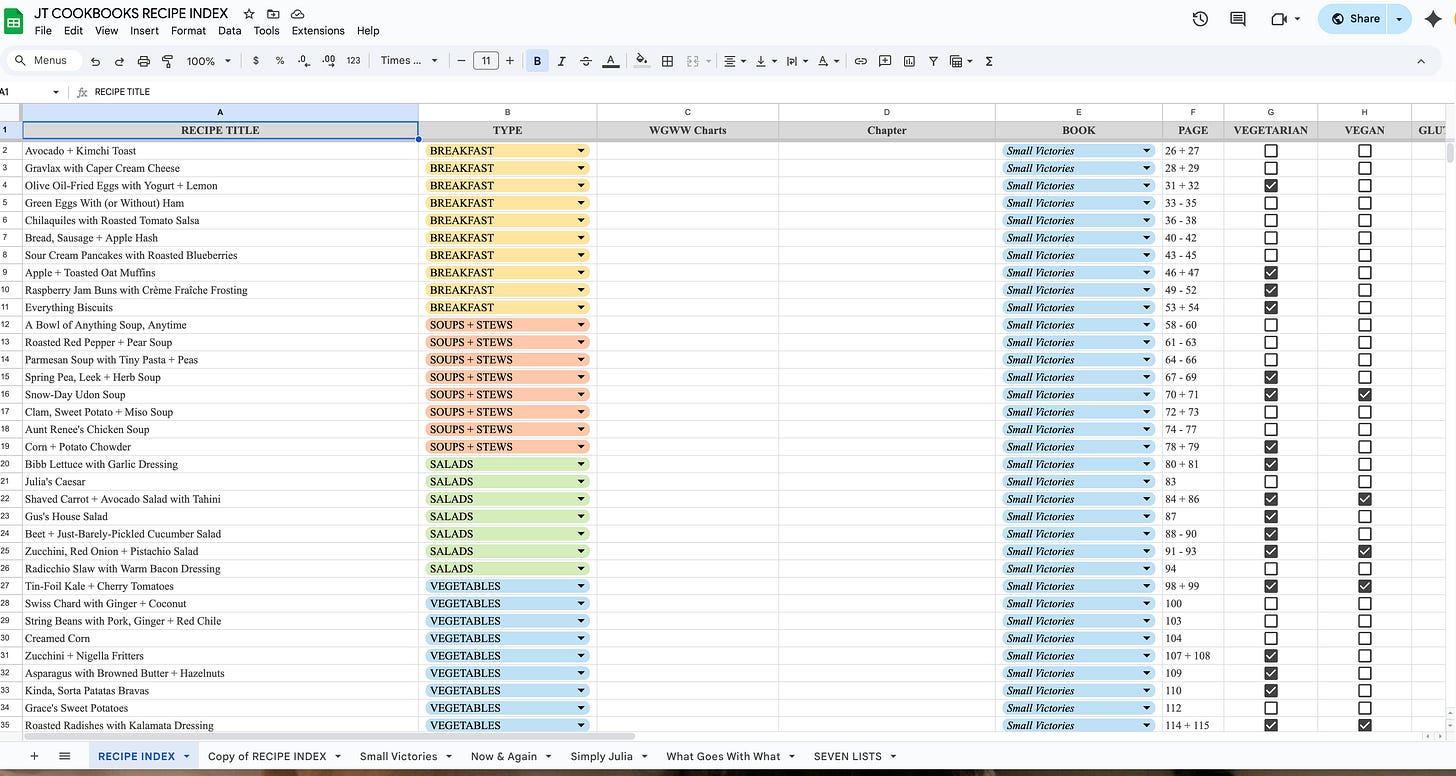Format as currency with dollar icon
This screenshot has height=776, width=1456.
coord(256,61)
